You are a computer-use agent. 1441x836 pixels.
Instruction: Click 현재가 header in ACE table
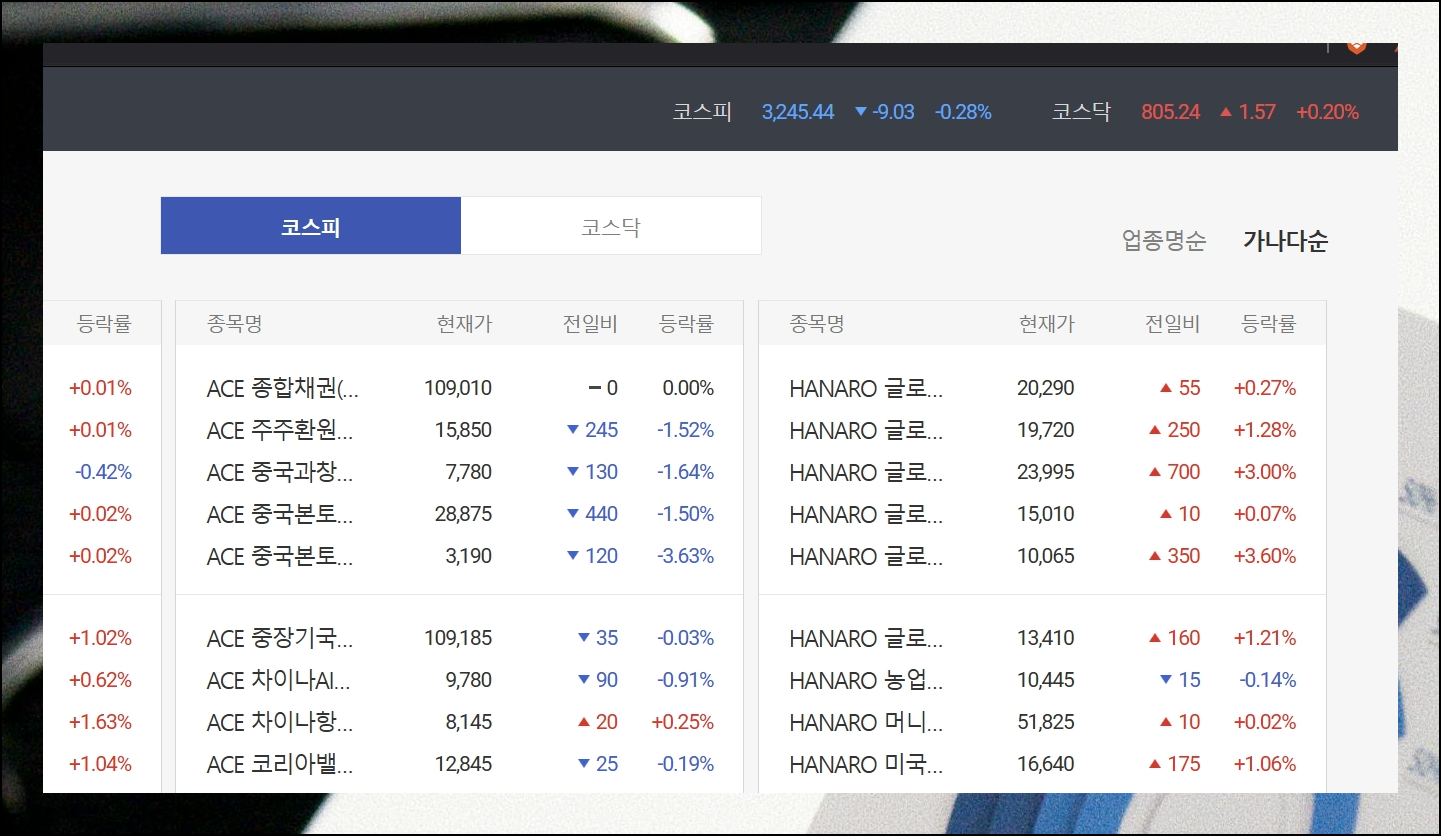464,324
